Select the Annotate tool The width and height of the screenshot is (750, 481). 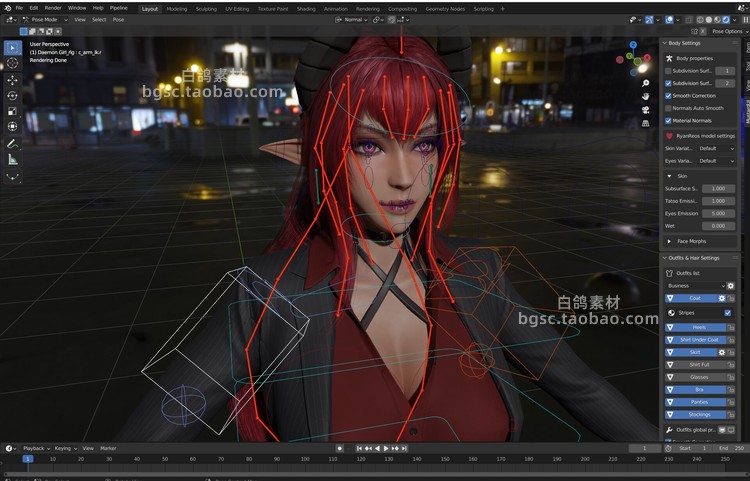coord(12,144)
